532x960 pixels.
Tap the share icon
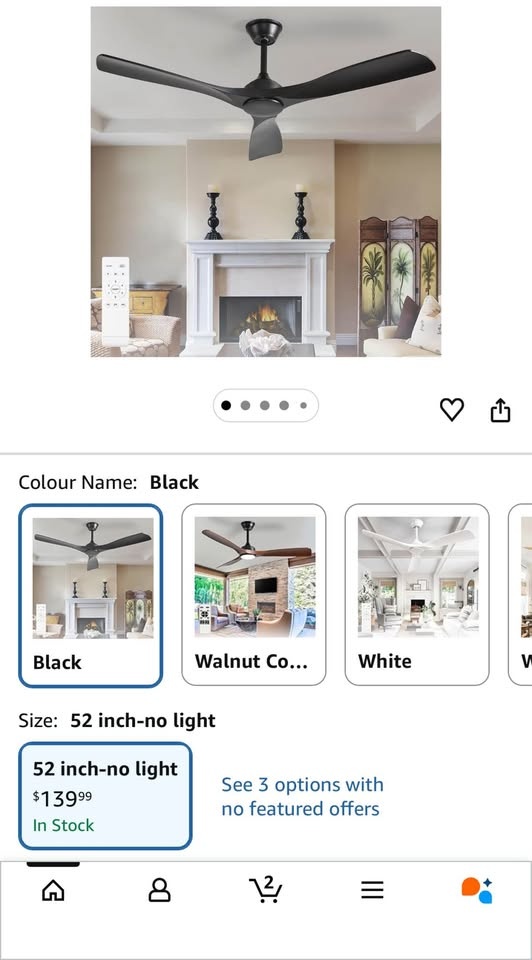[500, 410]
